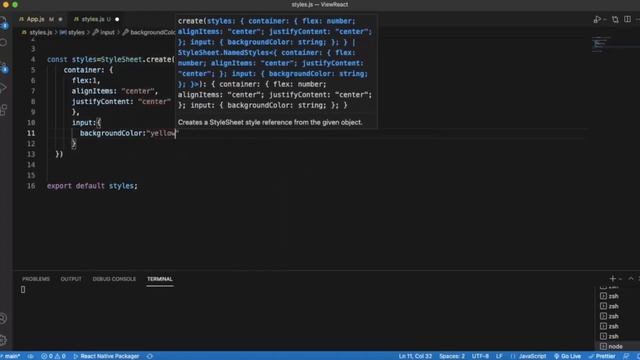Open the Source Control view

point(4,66)
